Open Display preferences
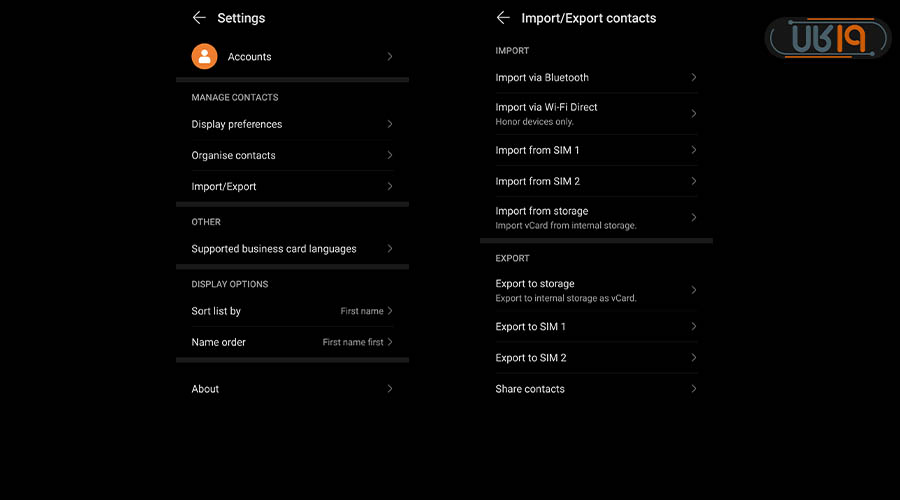This screenshot has height=500, width=900. click(237, 125)
